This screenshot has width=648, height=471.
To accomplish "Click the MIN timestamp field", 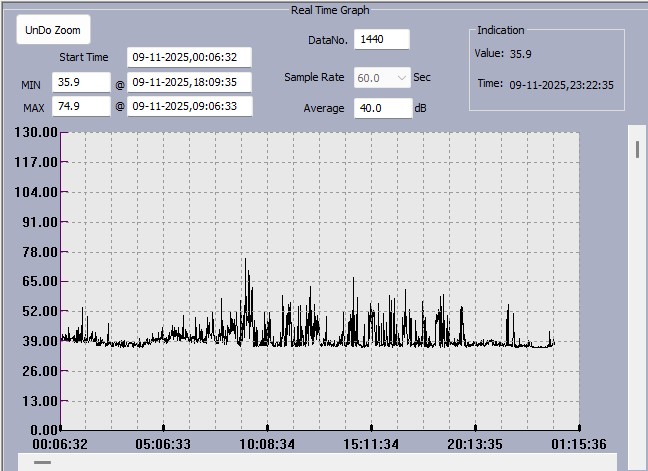I will tap(189, 82).
